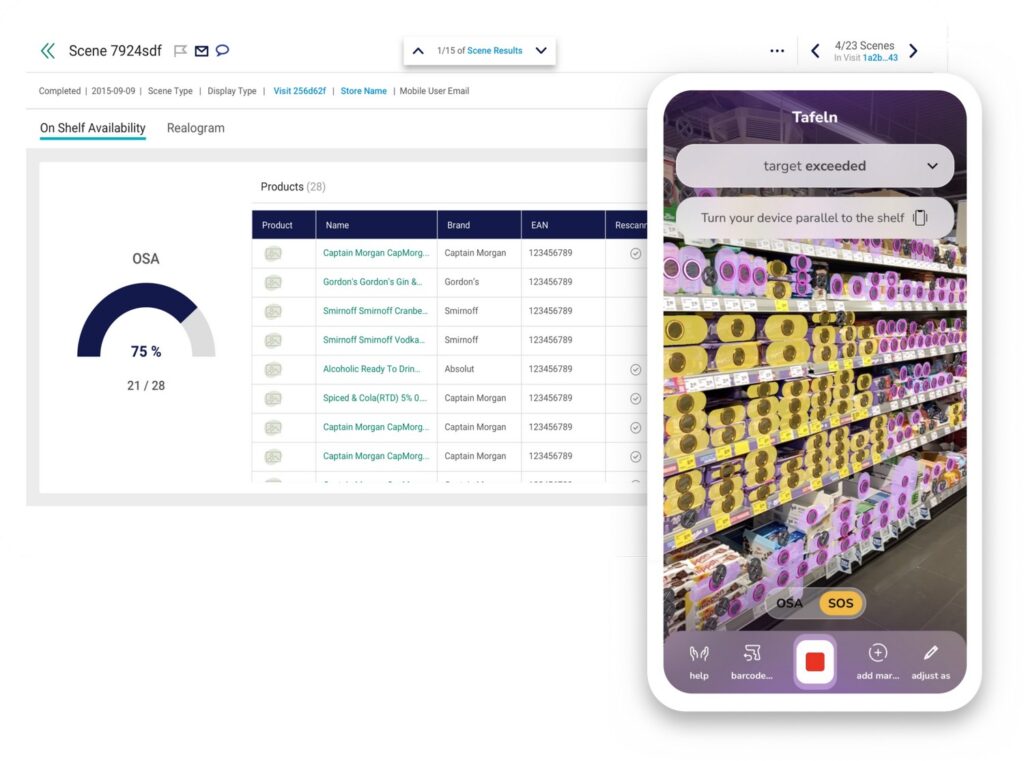Open the flag icon next to Scene 7924sdf
1024x761 pixels.
[x=181, y=50]
